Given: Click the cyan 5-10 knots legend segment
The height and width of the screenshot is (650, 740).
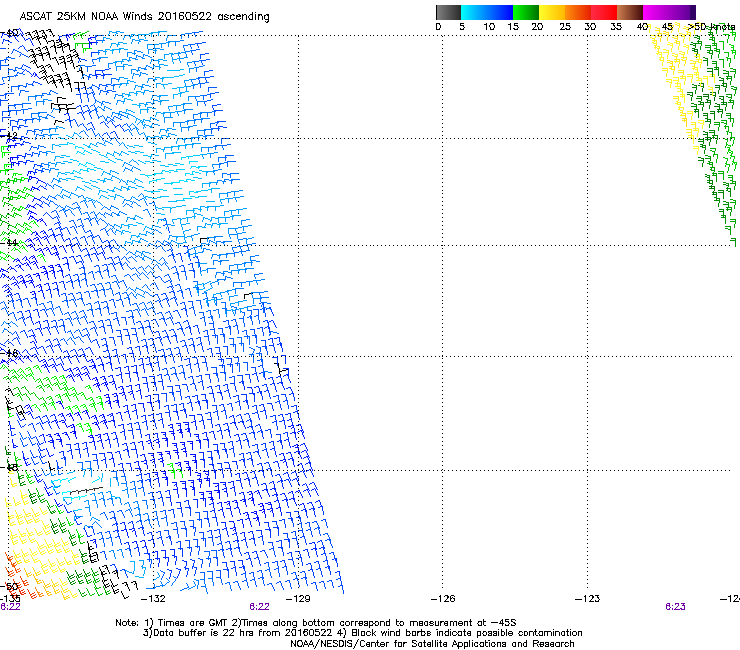Looking at the screenshot, I should pyautogui.click(x=473, y=12).
